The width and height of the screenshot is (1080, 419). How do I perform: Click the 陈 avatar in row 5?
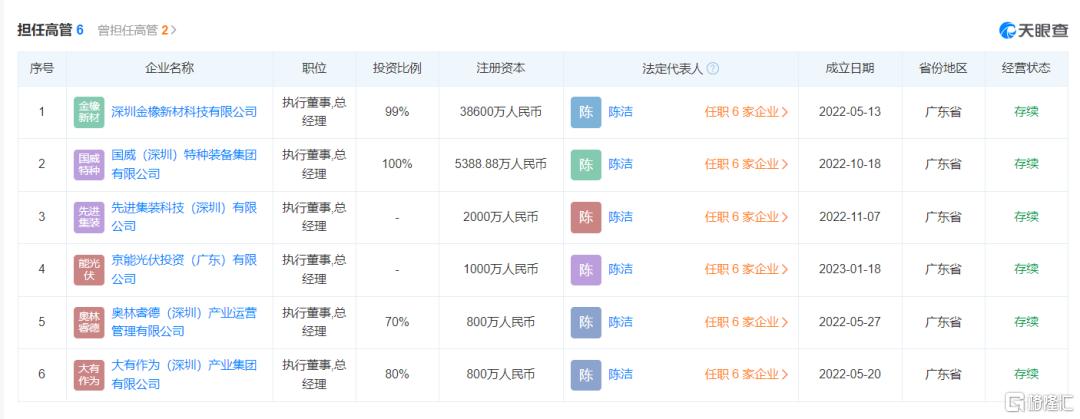[x=586, y=323]
